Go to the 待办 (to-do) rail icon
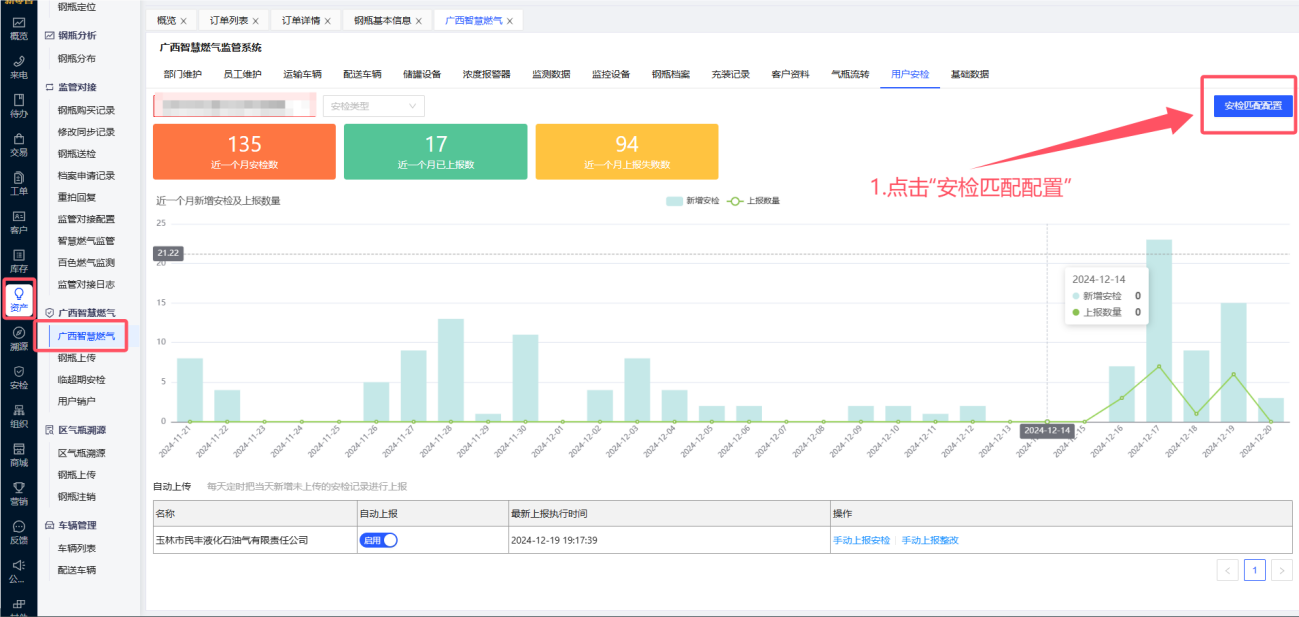1299x617 pixels. 18,105
